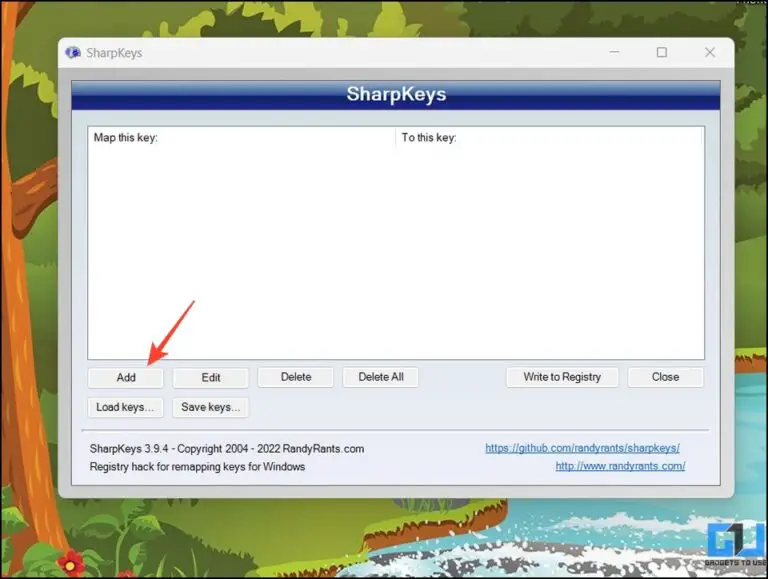The image size is (768, 579).
Task: Visit the randyrants.com link
Action: 620,466
